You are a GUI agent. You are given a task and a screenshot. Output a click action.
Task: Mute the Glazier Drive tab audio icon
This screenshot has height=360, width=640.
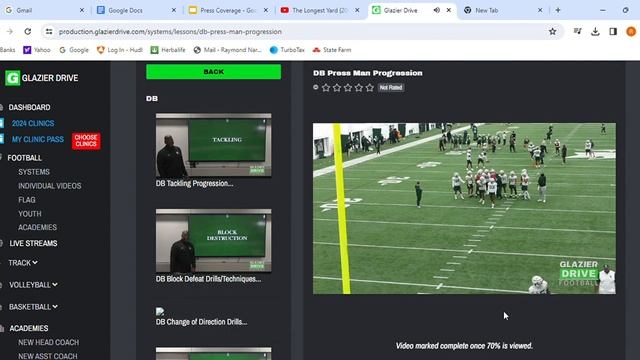pyautogui.click(x=436, y=10)
